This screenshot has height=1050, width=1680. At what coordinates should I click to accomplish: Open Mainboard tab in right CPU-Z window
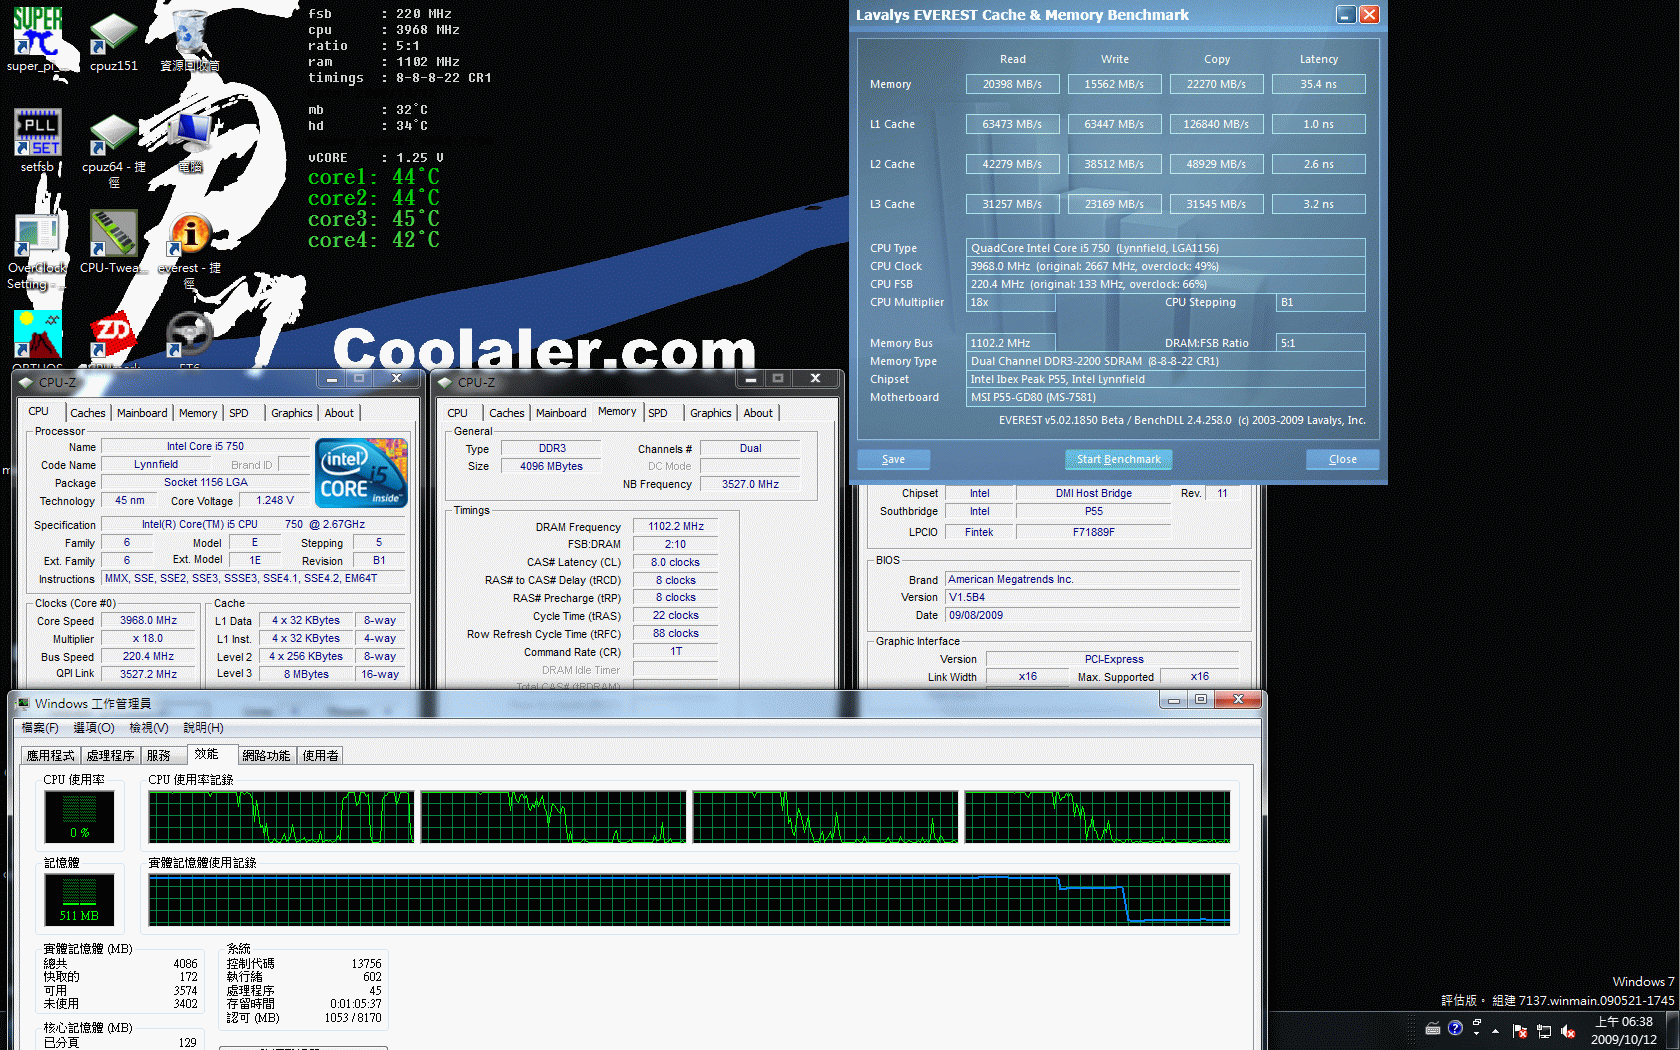561,413
